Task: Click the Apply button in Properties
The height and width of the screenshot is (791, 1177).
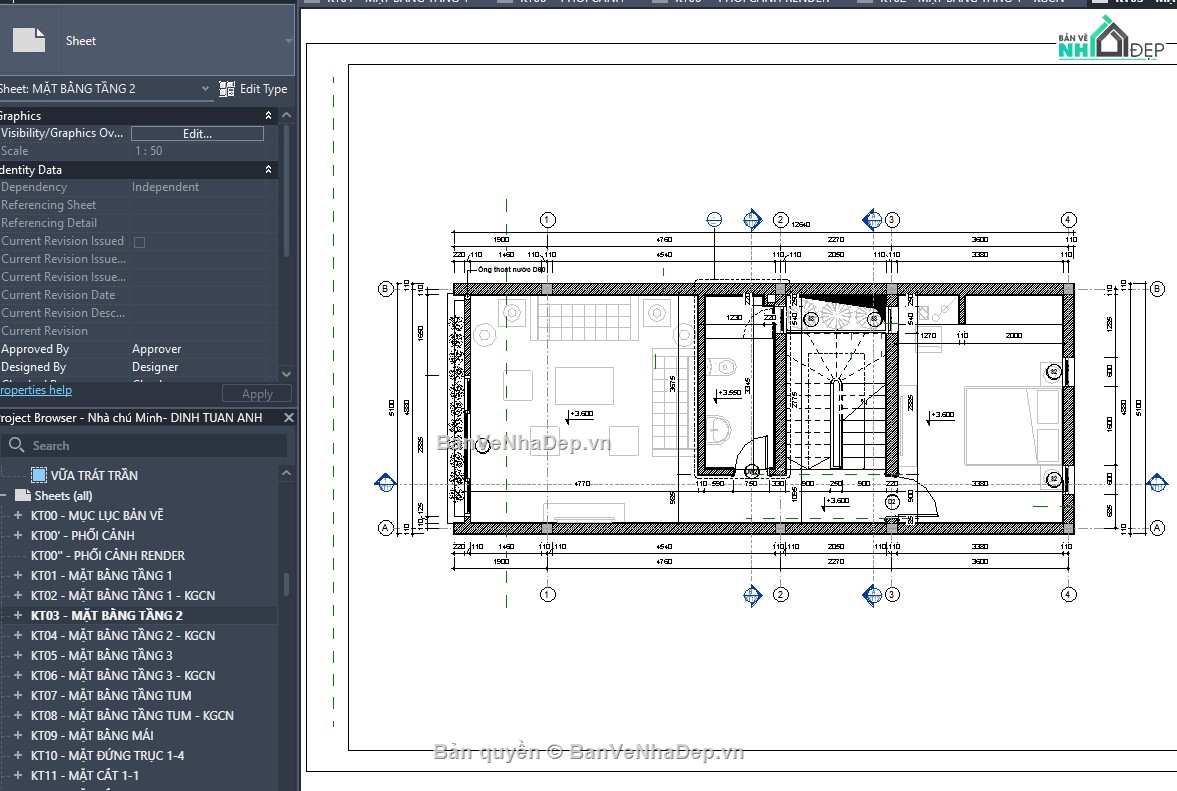Action: [257, 393]
